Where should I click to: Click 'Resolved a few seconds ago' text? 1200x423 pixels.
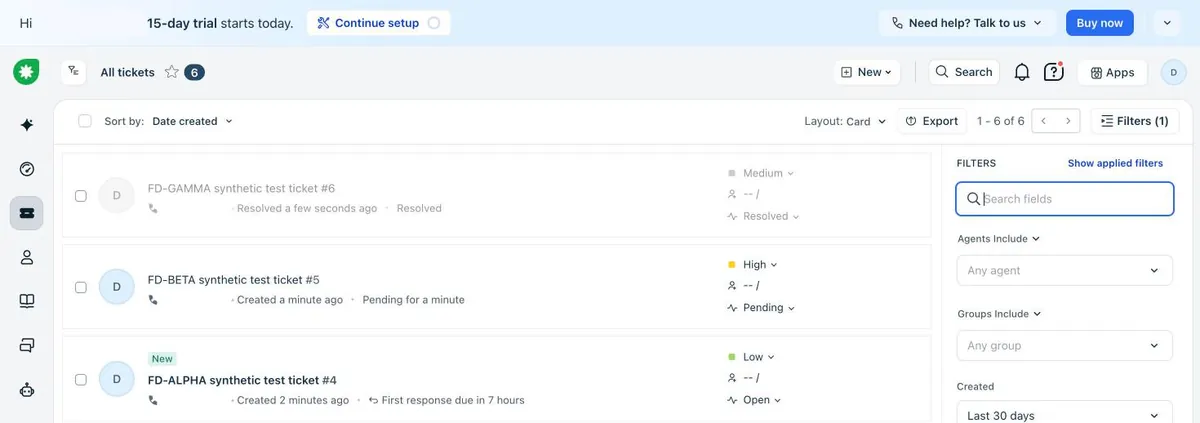307,208
